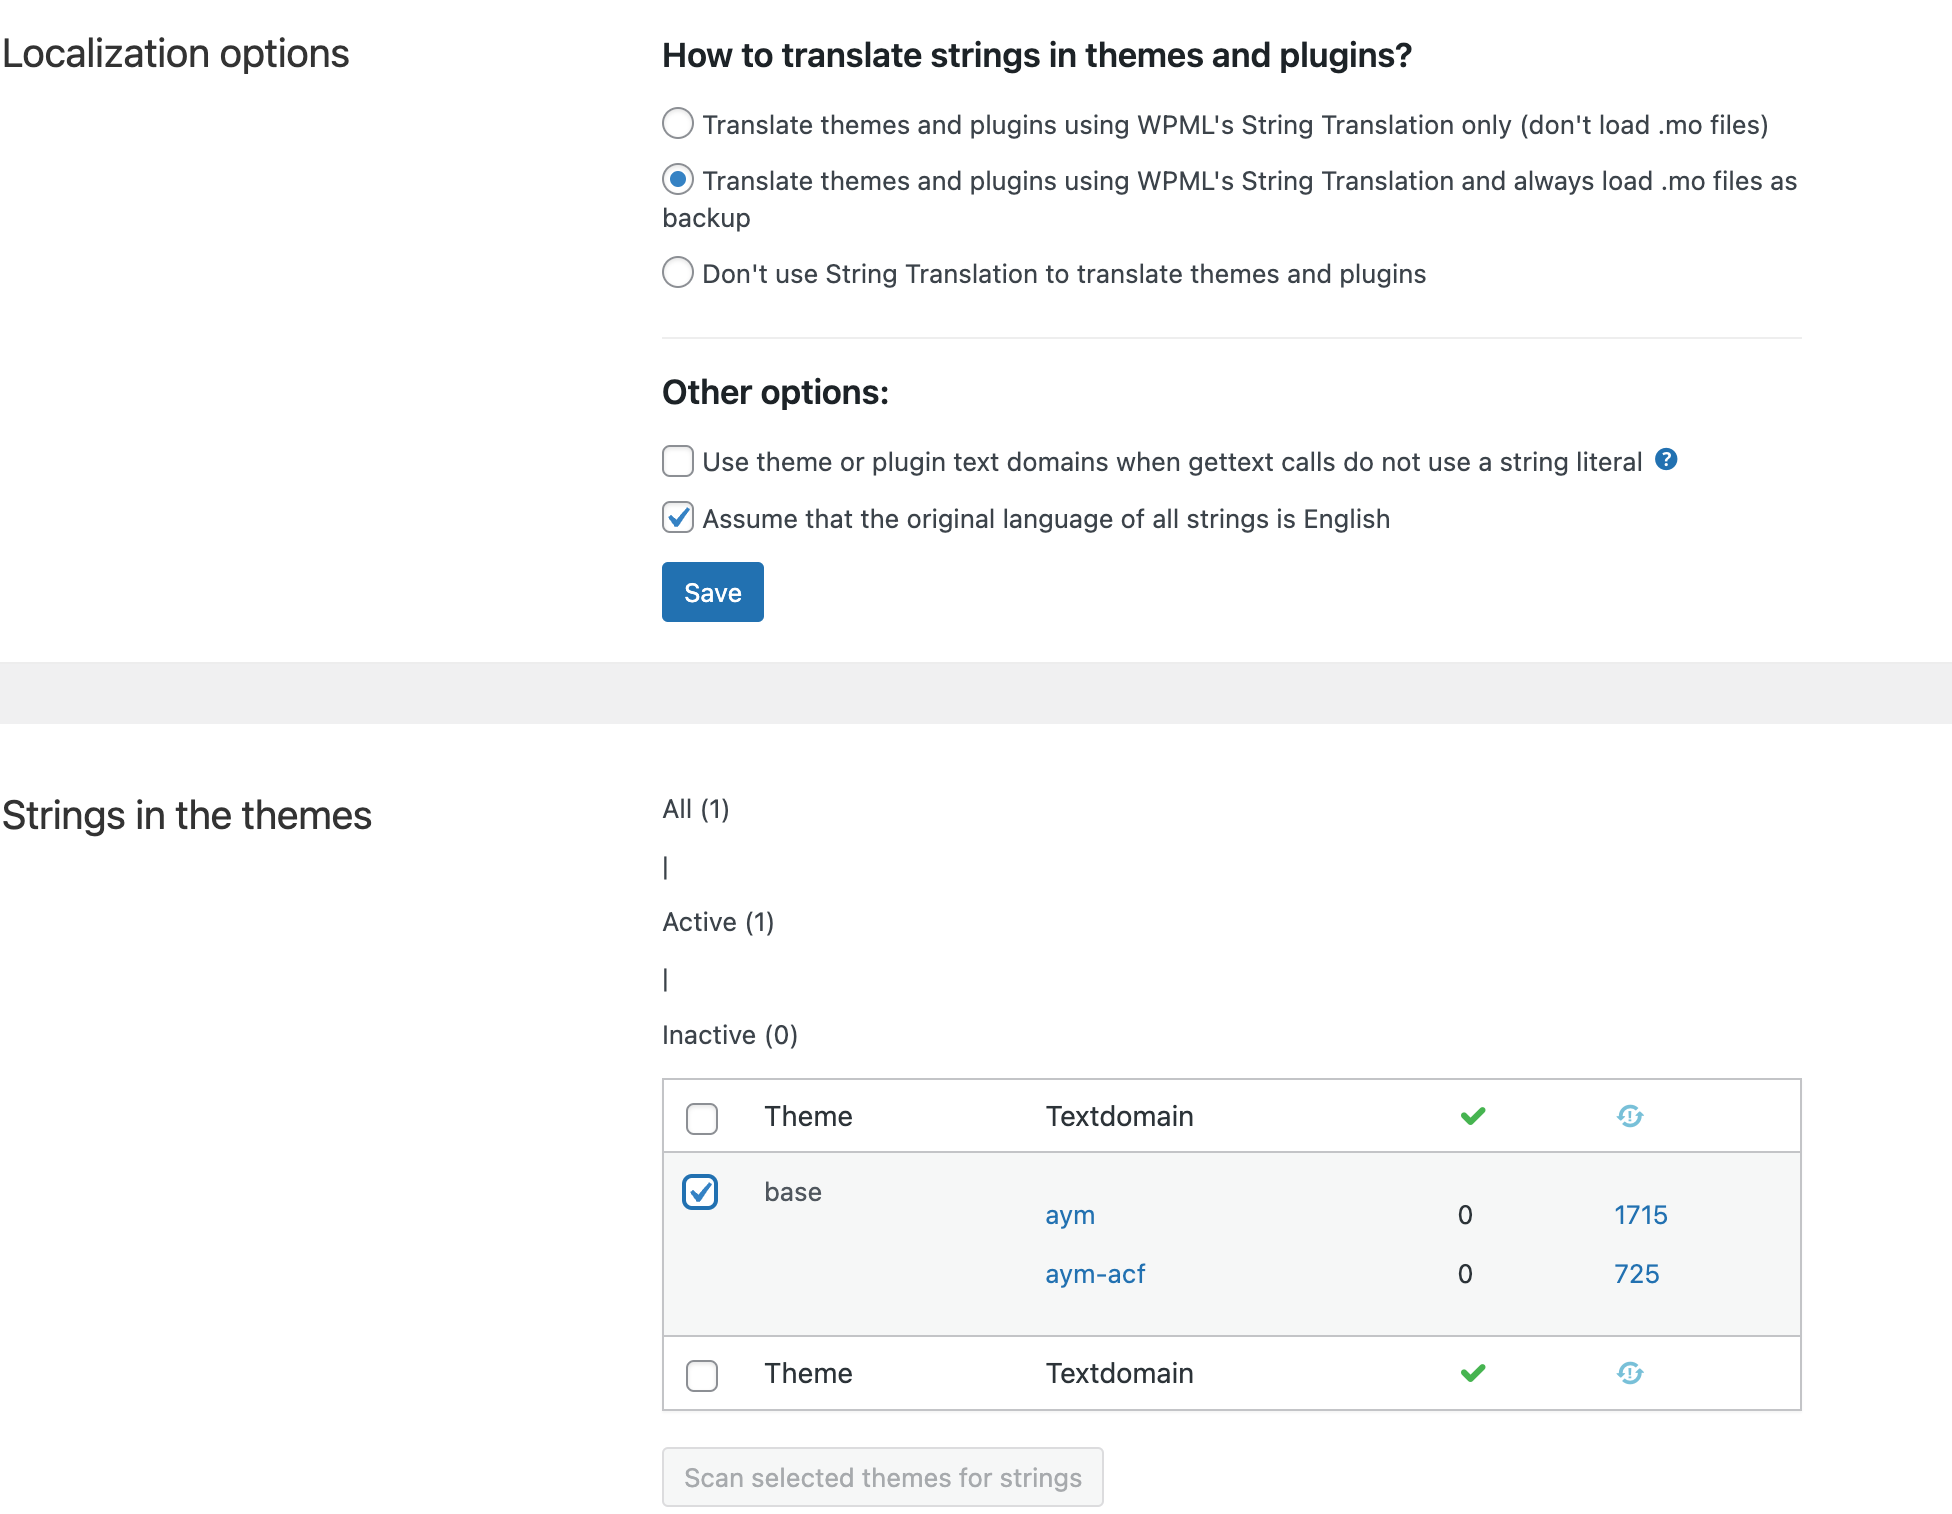Click Scan selected themes for strings
This screenshot has width=1952, height=1514.
tap(882, 1477)
